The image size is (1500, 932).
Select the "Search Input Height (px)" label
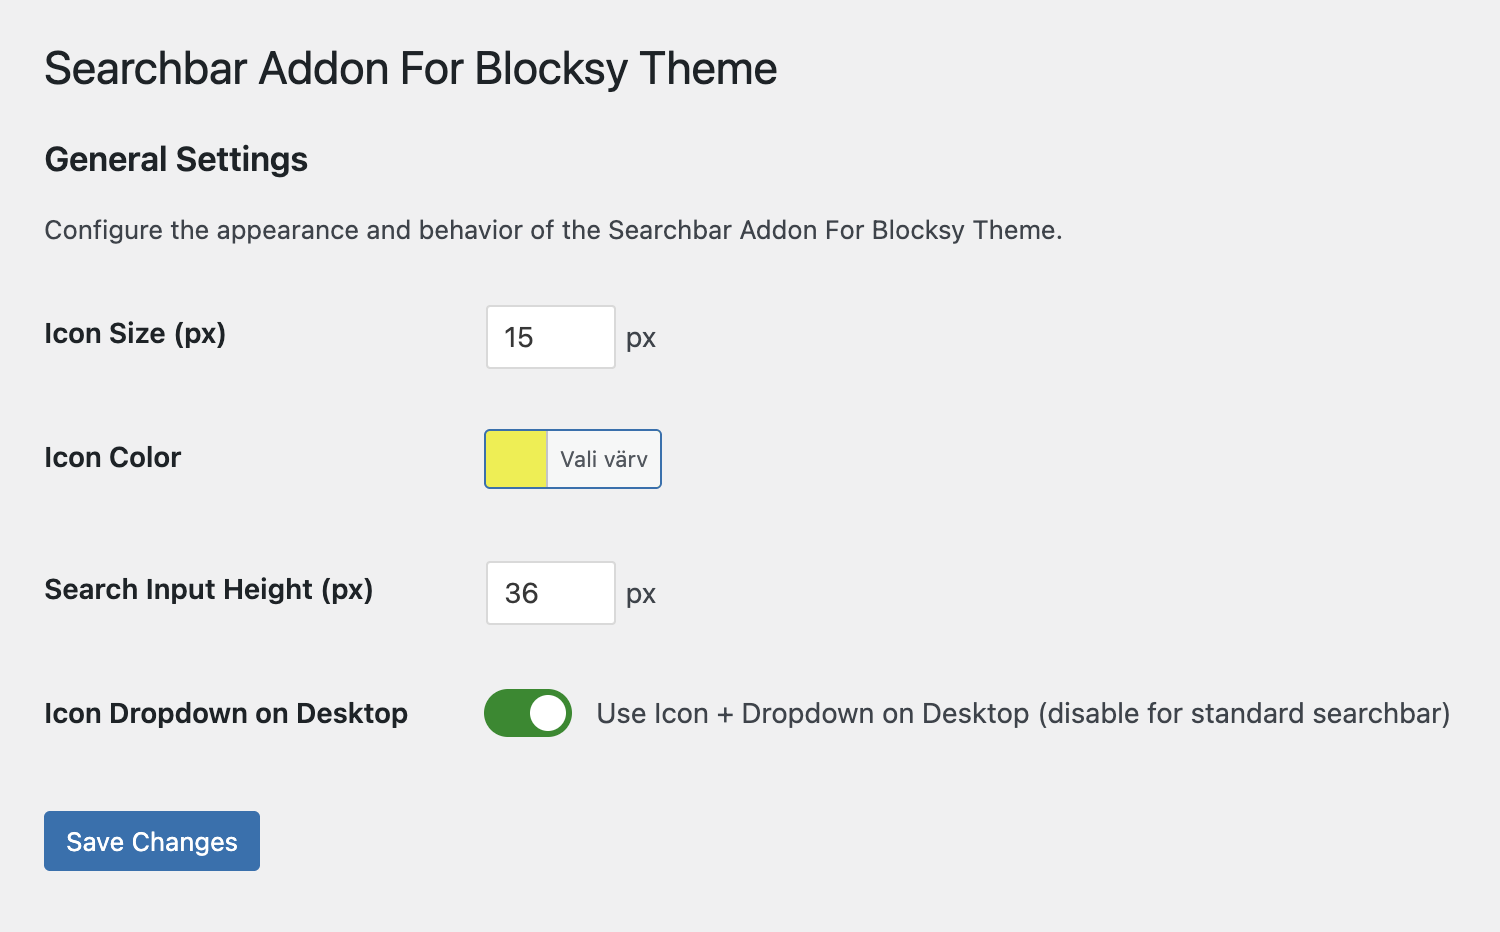pyautogui.click(x=209, y=589)
